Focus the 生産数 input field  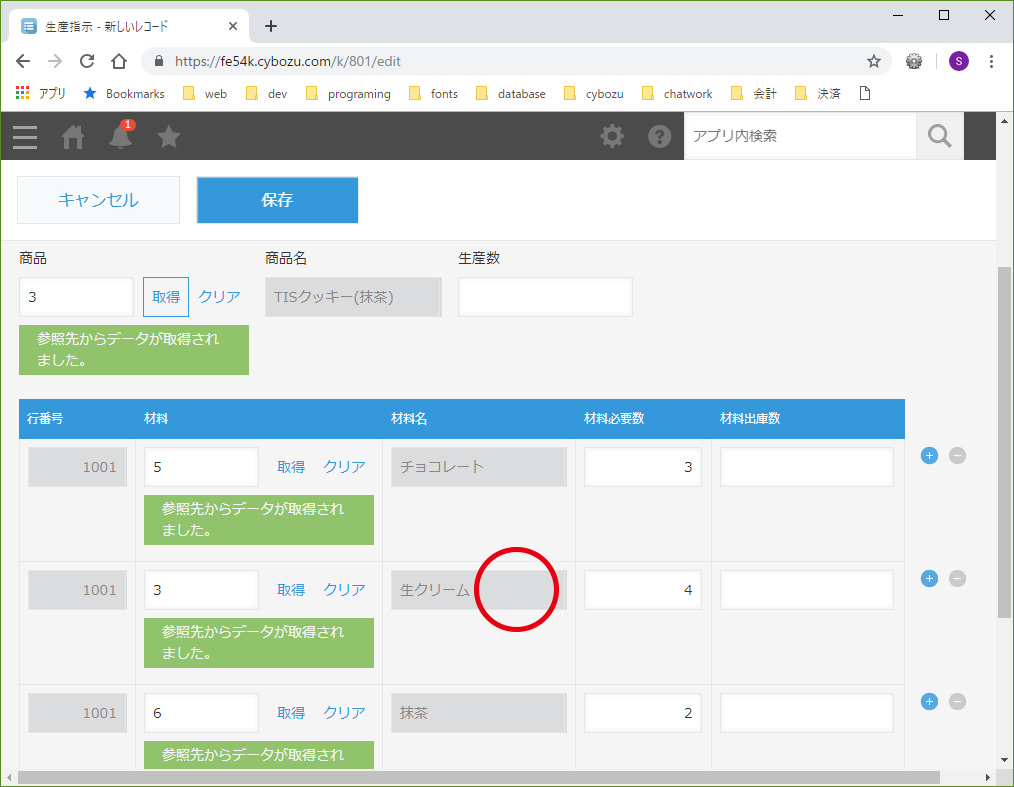click(x=545, y=297)
